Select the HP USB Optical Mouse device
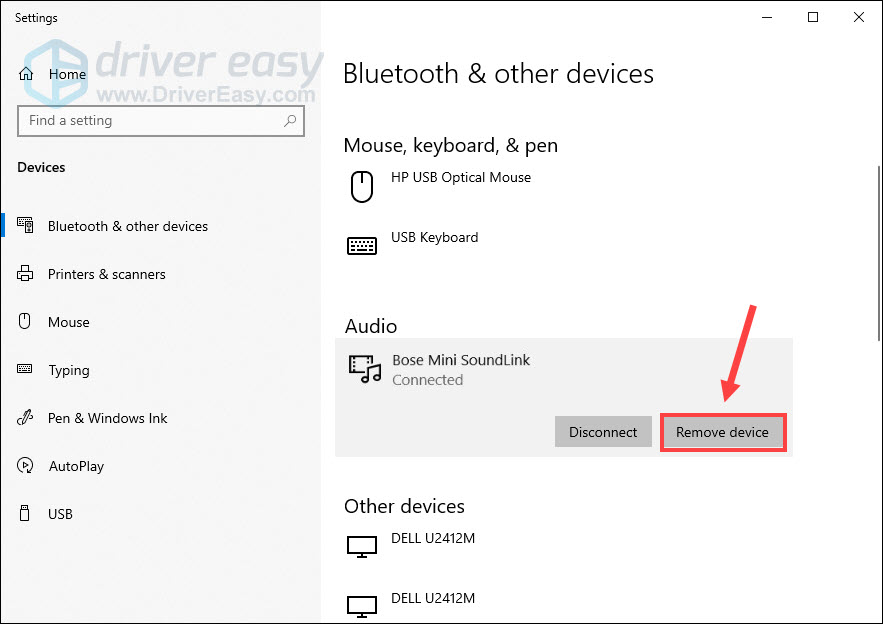The image size is (883, 624). [461, 178]
